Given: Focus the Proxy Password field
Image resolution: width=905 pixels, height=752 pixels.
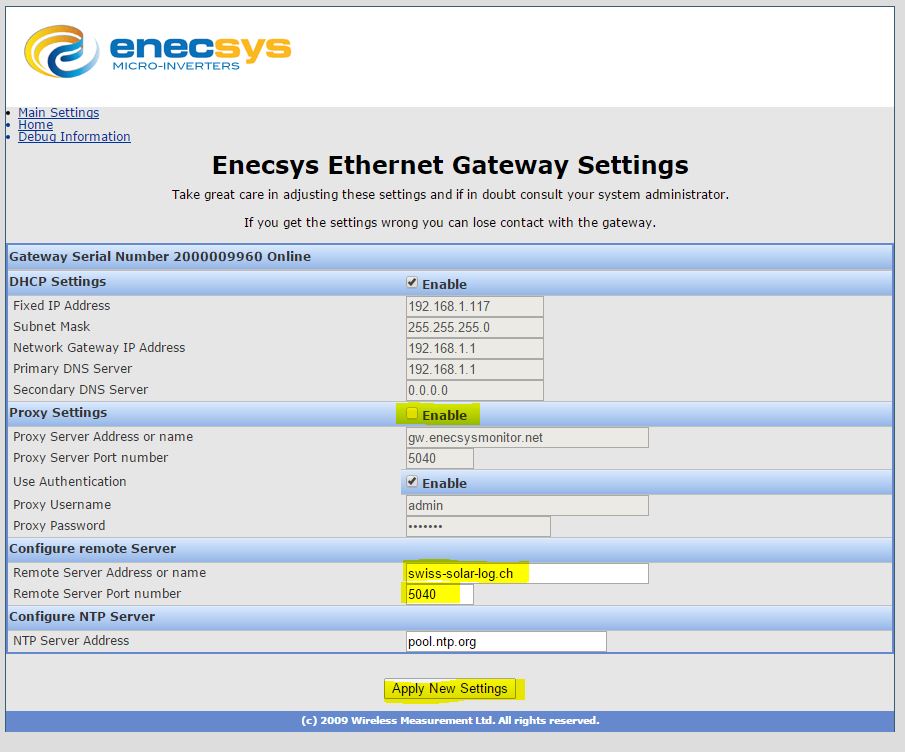Looking at the screenshot, I should (x=477, y=526).
